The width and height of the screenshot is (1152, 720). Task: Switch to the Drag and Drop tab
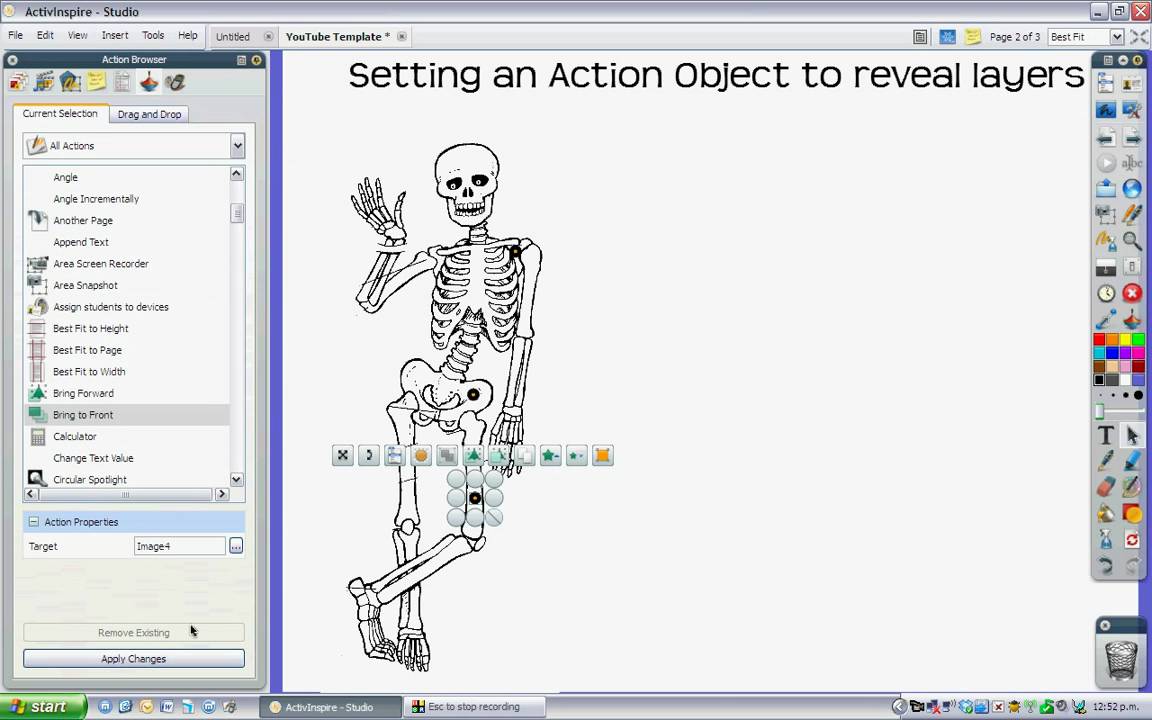[149, 114]
